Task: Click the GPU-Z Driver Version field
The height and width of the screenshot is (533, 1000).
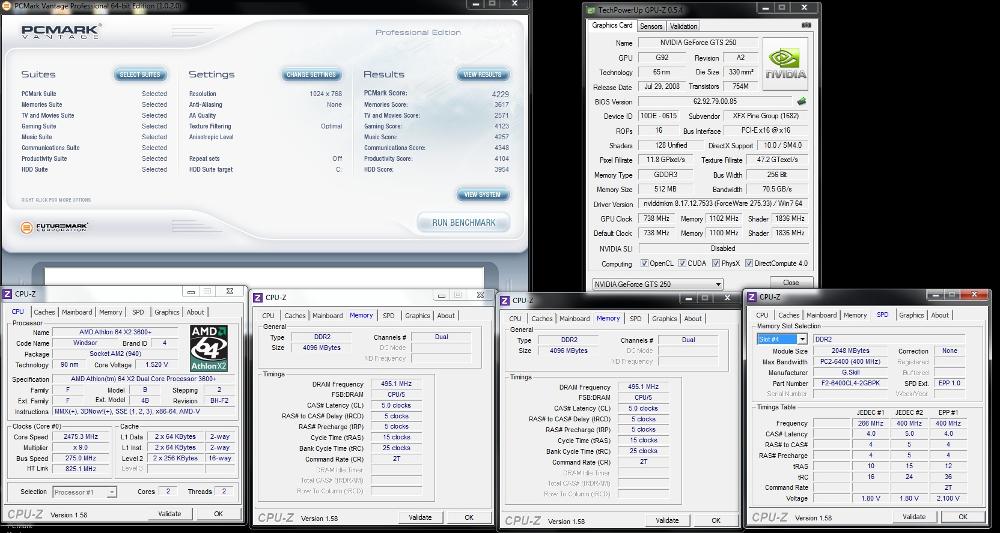Action: coord(723,204)
